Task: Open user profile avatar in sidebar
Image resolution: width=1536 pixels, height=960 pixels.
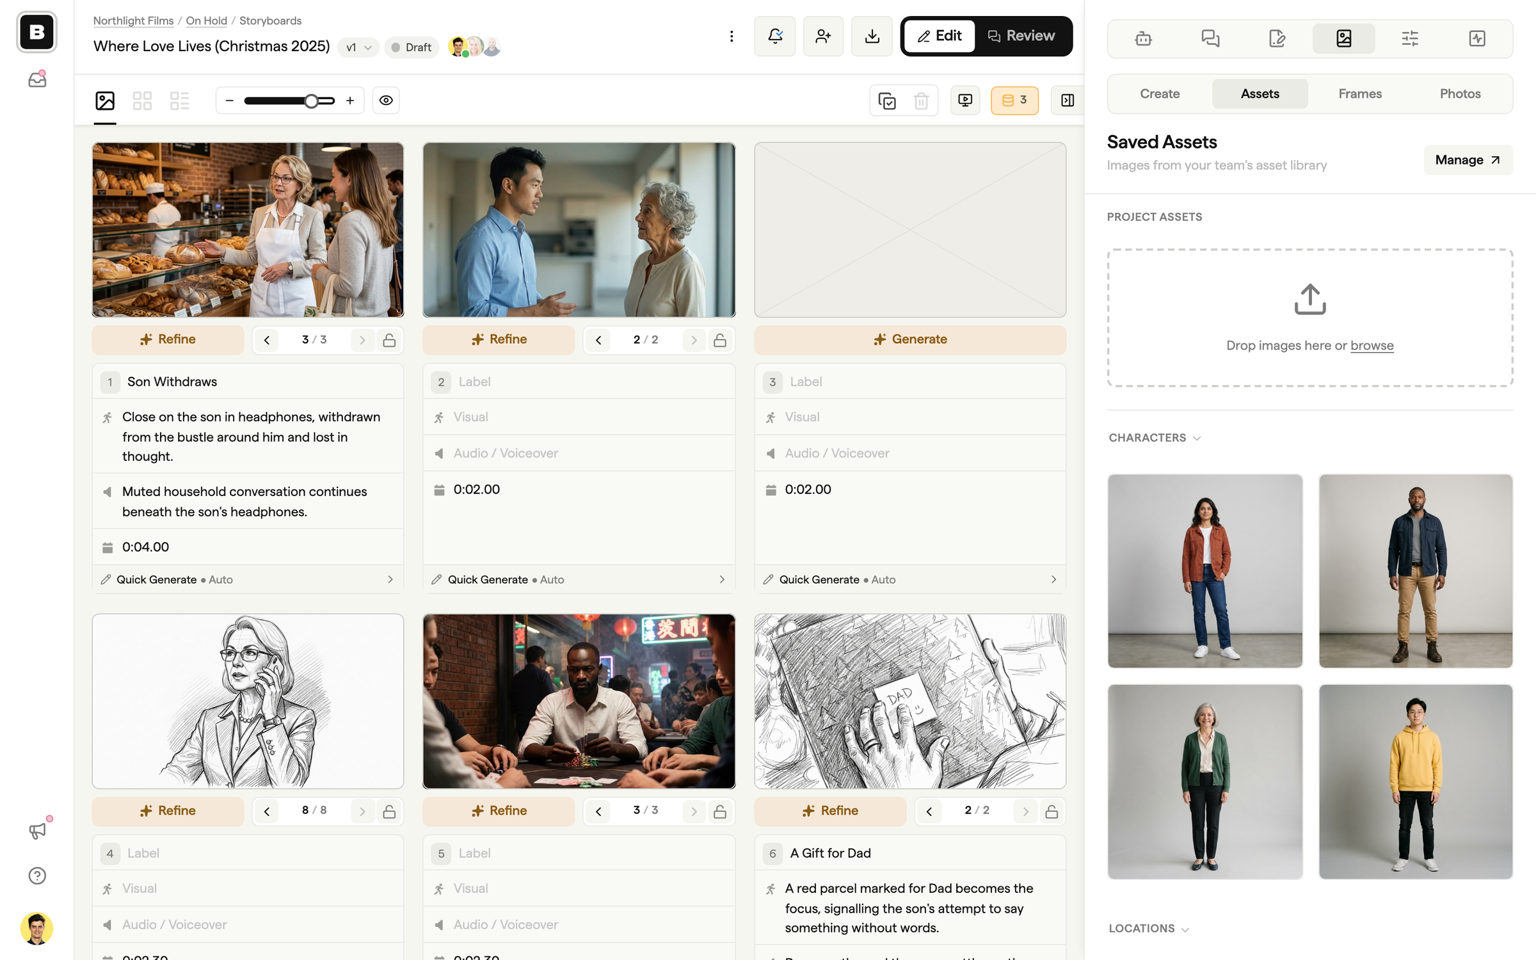Action: [x=37, y=928]
